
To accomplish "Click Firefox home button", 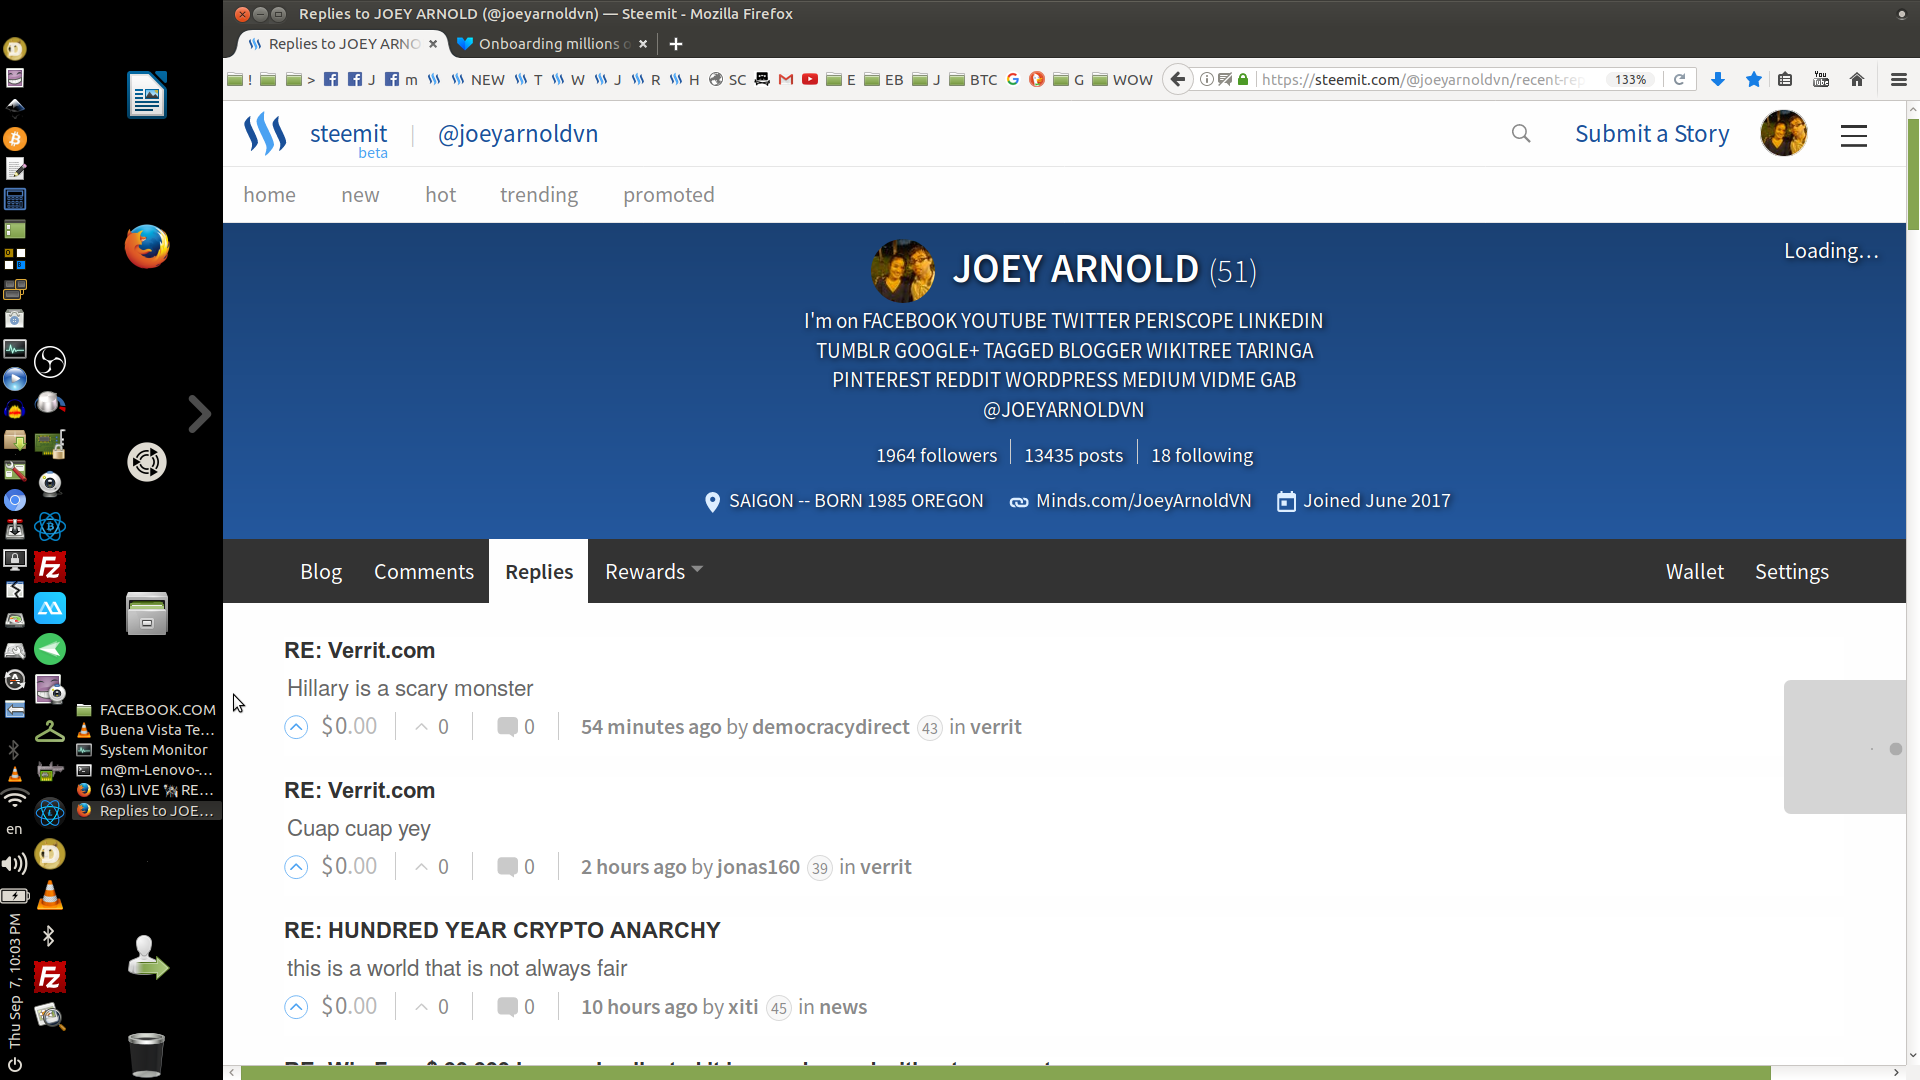I will [x=1857, y=79].
